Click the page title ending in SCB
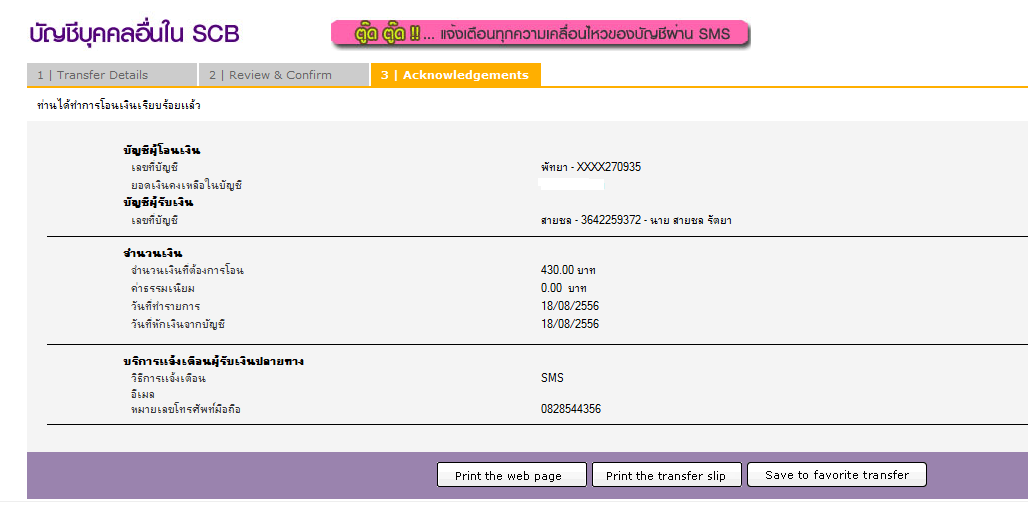 (x=135, y=33)
